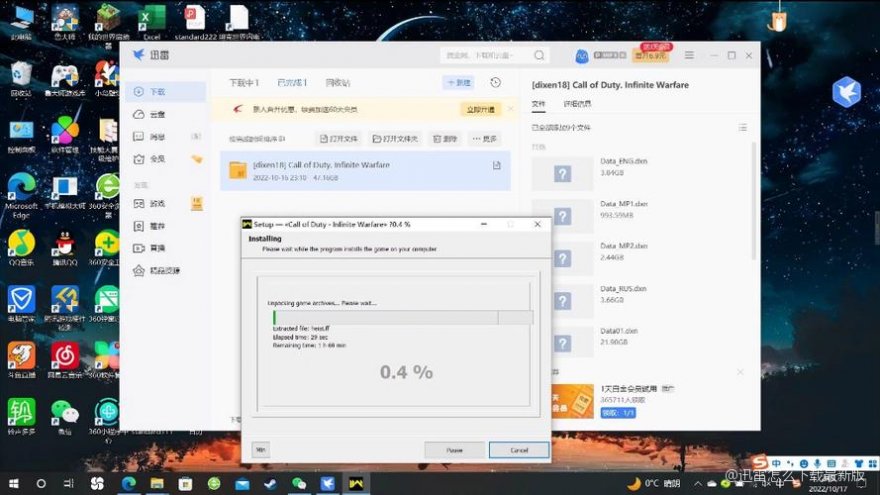Open the download history clock icon
The height and width of the screenshot is (495, 880).
pyautogui.click(x=495, y=82)
